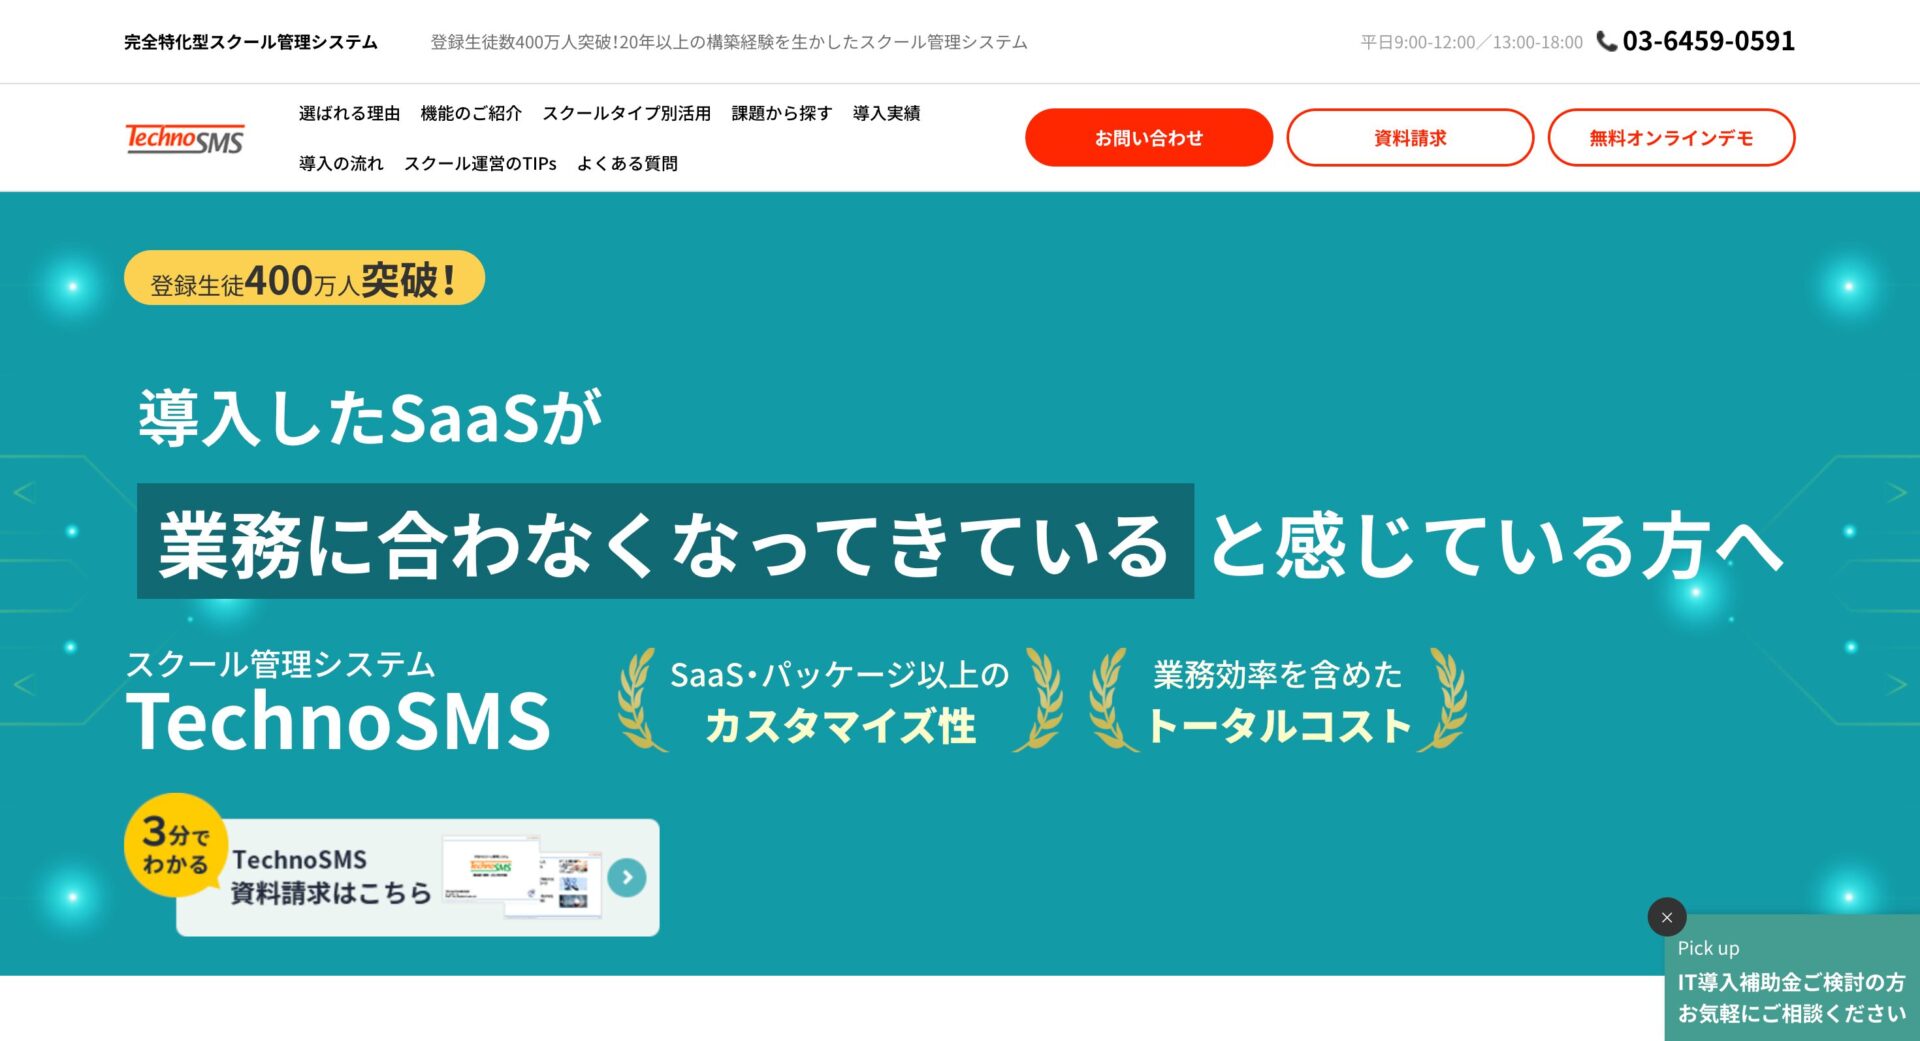The width and height of the screenshot is (1920, 1041).
Task: Click the large TechnoSMS hero title
Action: tap(338, 720)
